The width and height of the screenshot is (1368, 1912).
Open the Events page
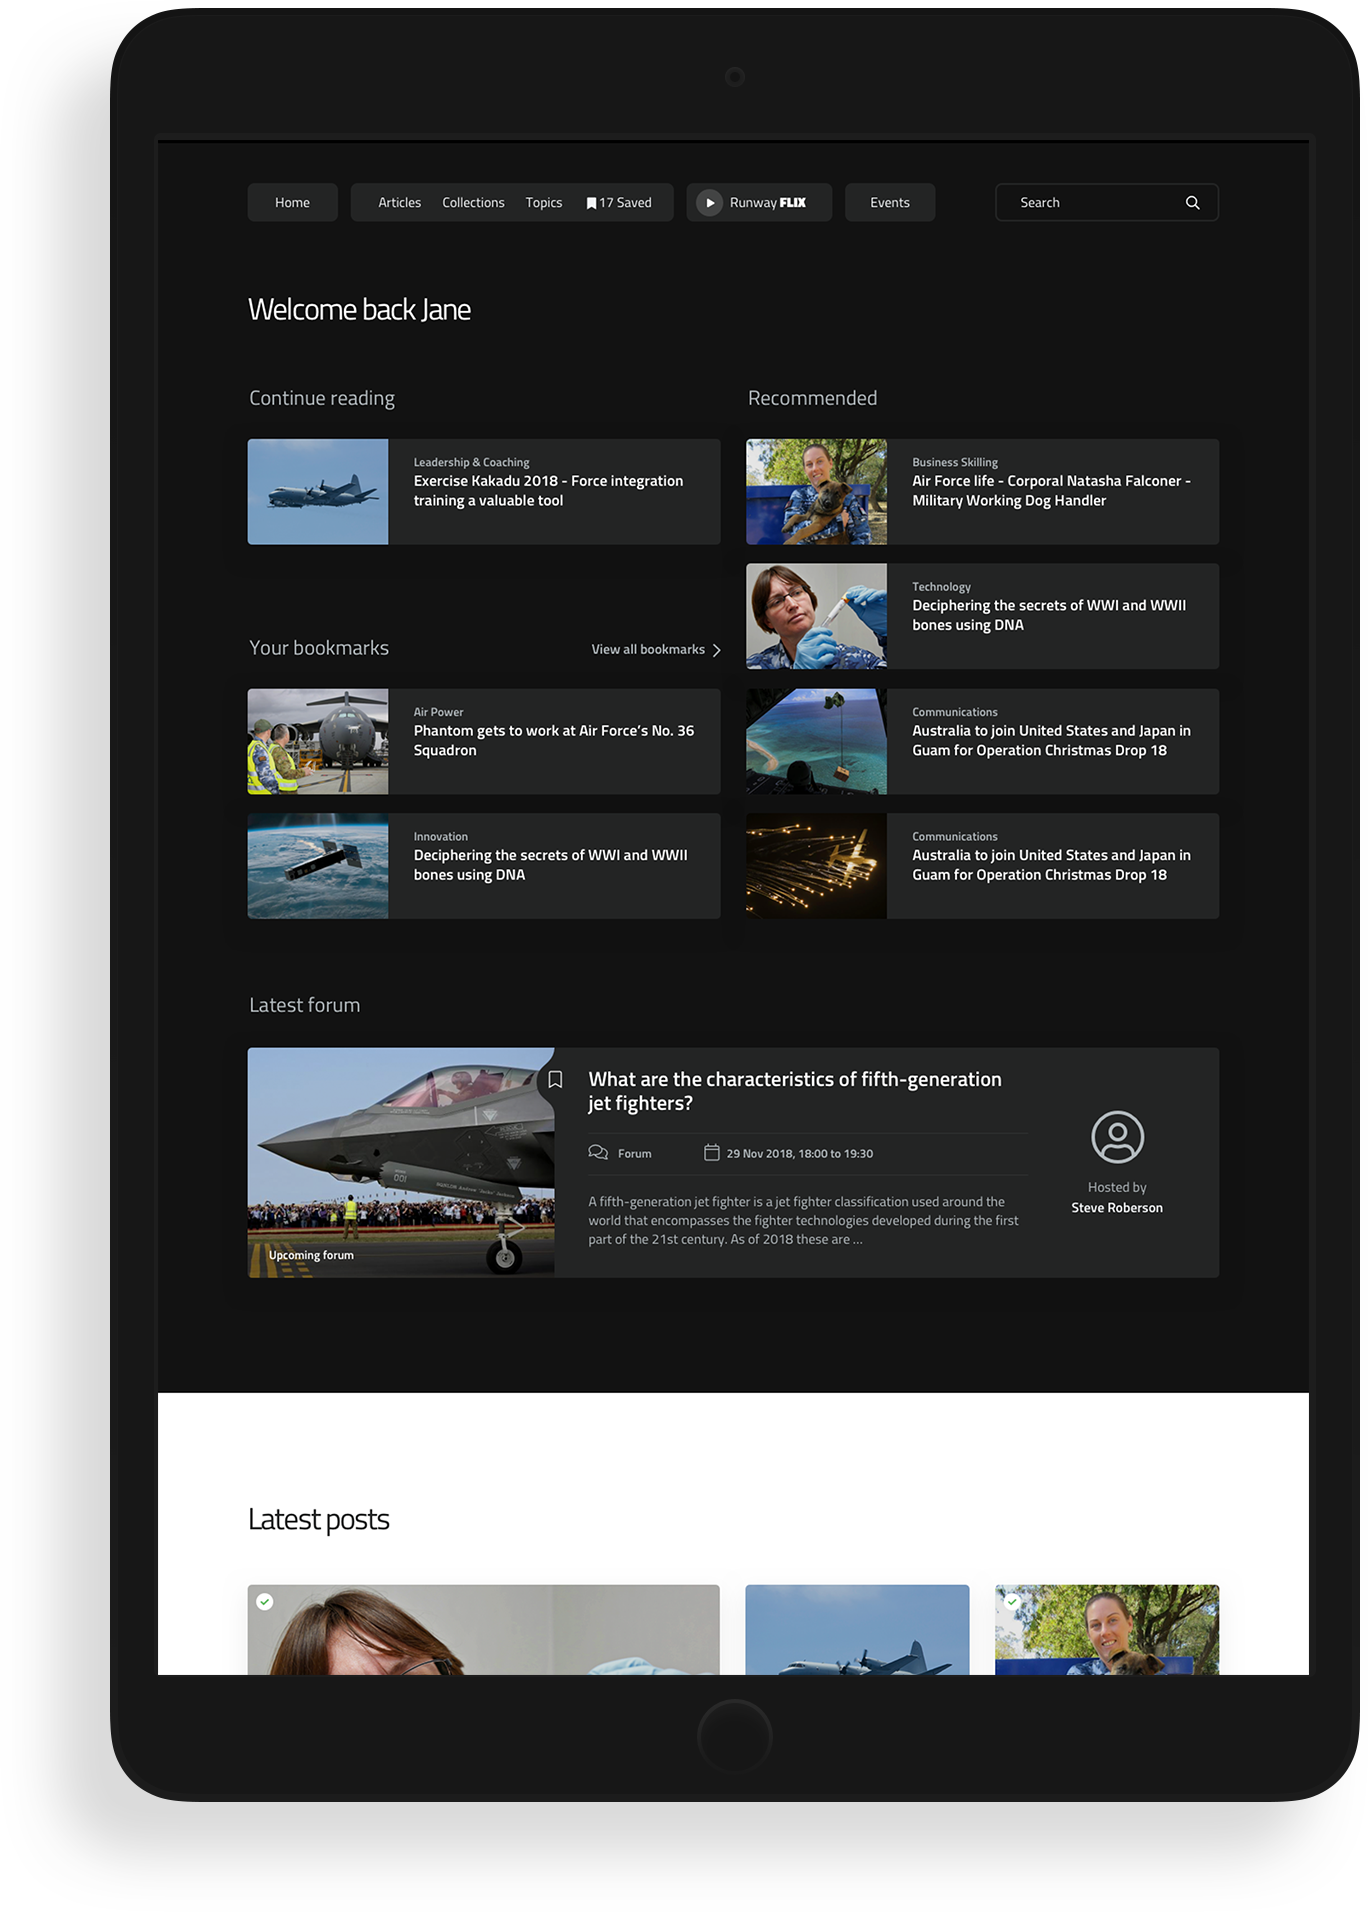889,203
